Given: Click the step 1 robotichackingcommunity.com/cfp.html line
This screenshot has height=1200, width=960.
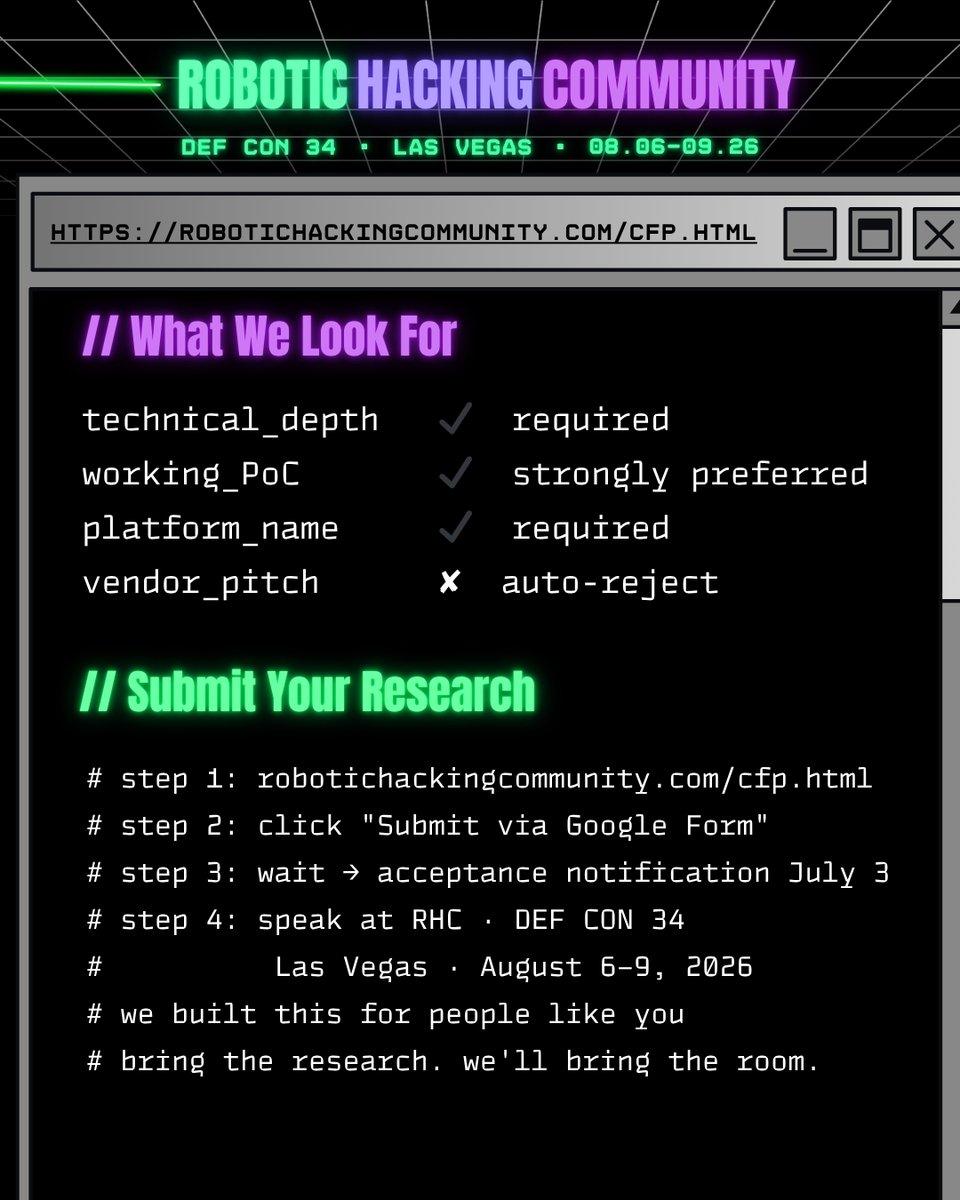Looking at the screenshot, I should [480, 779].
